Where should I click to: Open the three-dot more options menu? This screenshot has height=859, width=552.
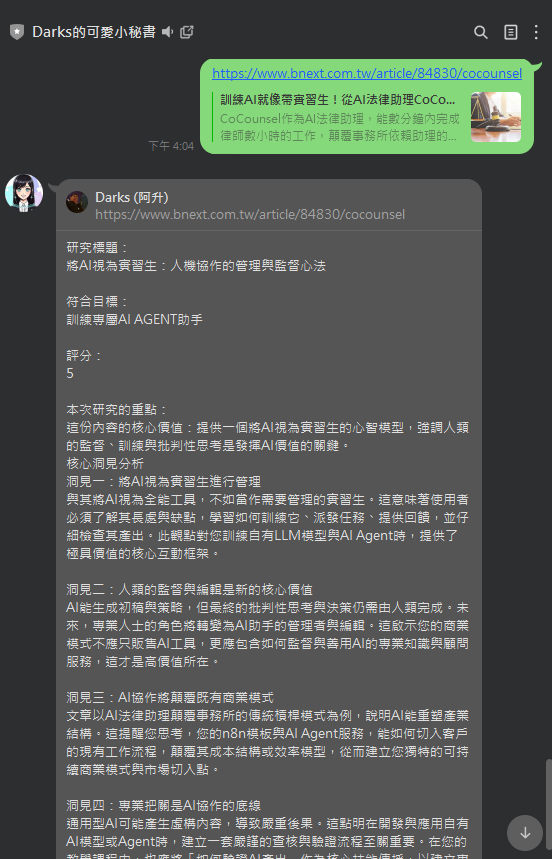click(x=536, y=32)
